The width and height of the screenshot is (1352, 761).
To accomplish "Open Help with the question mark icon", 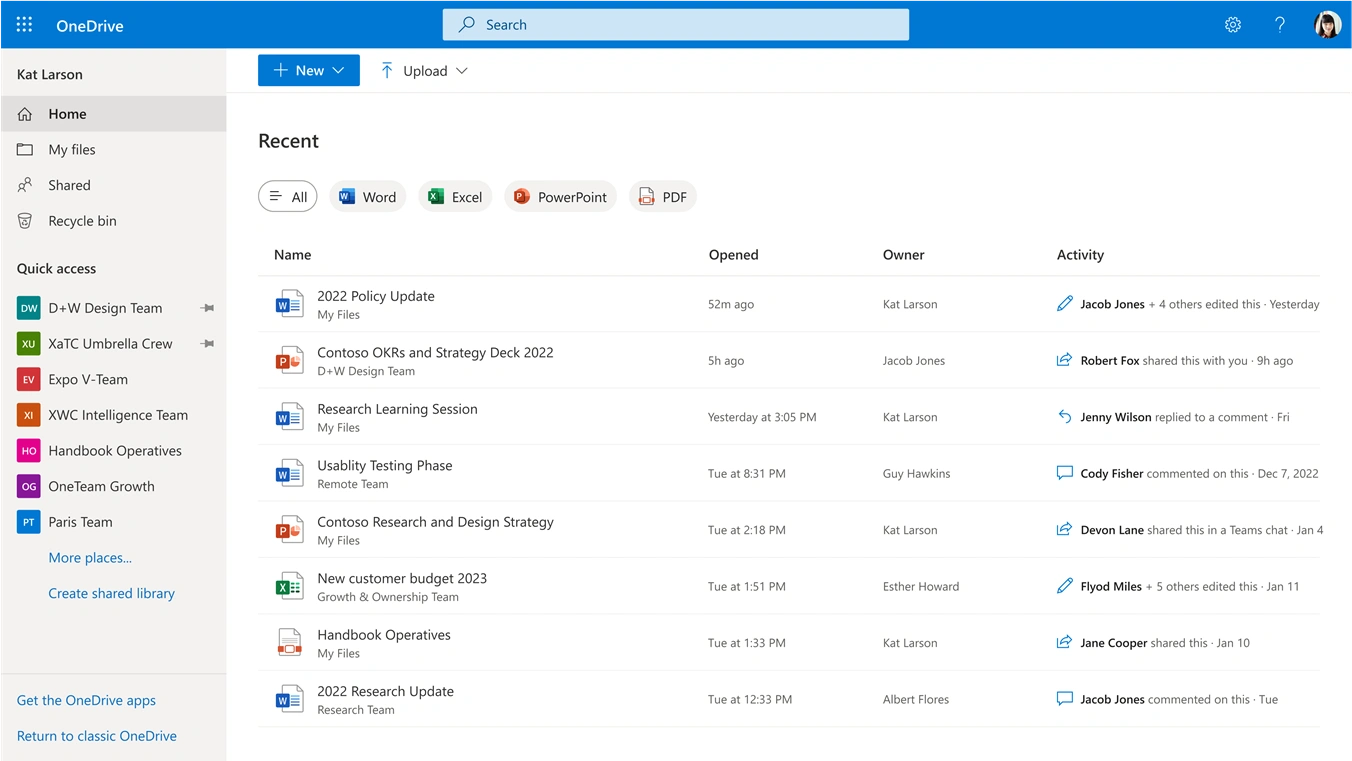I will pyautogui.click(x=1280, y=24).
